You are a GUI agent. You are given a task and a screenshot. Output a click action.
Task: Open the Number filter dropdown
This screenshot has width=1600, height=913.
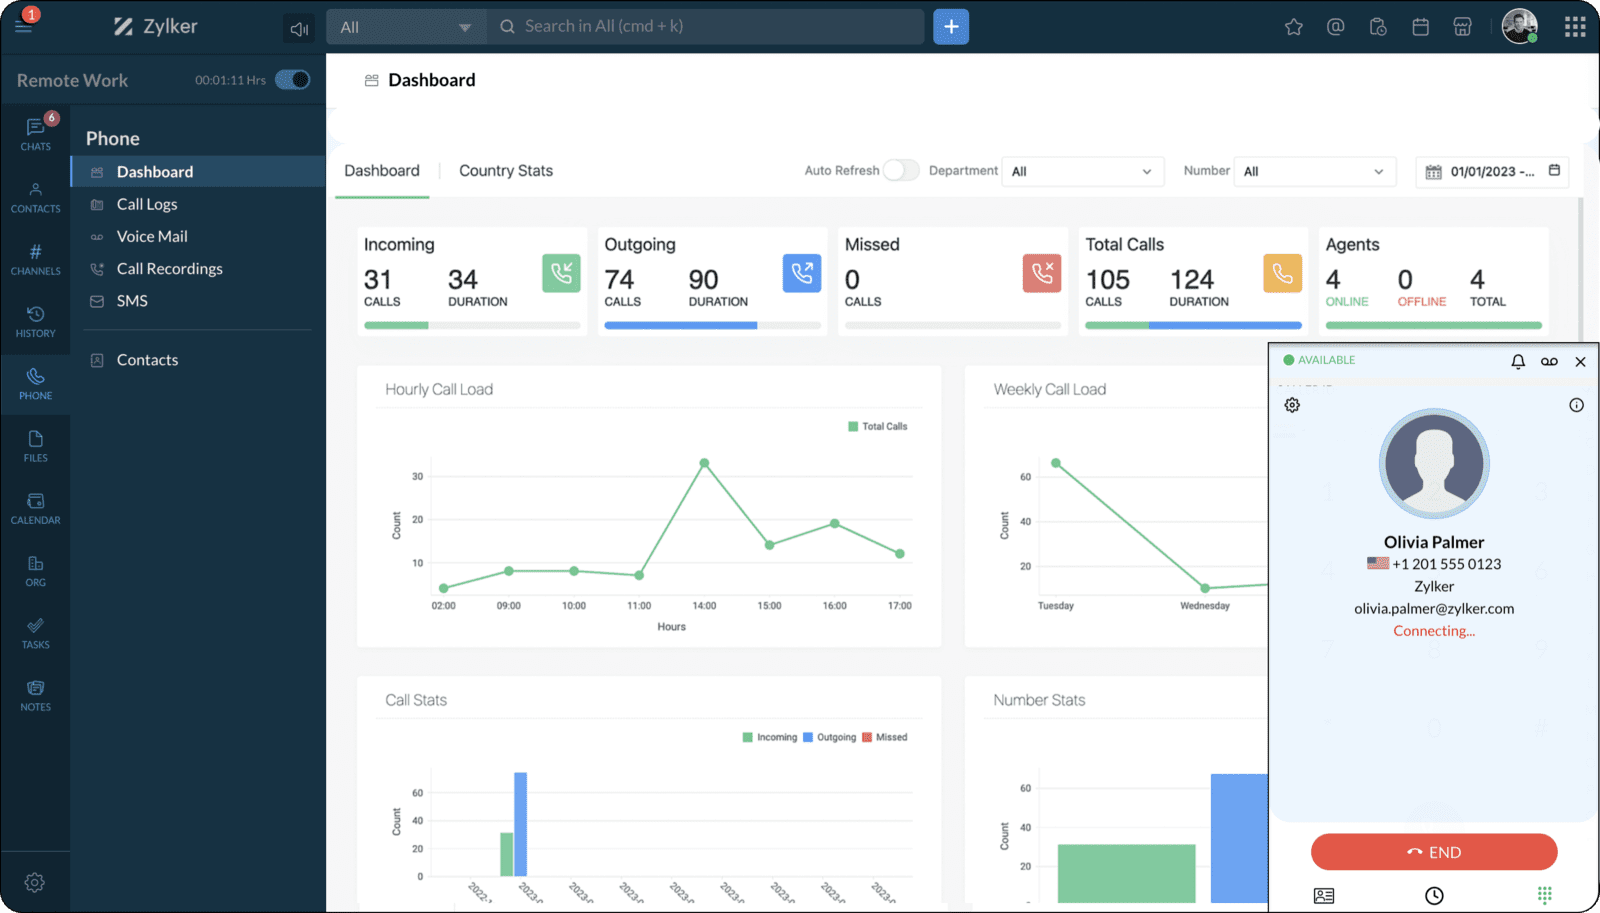point(1313,171)
